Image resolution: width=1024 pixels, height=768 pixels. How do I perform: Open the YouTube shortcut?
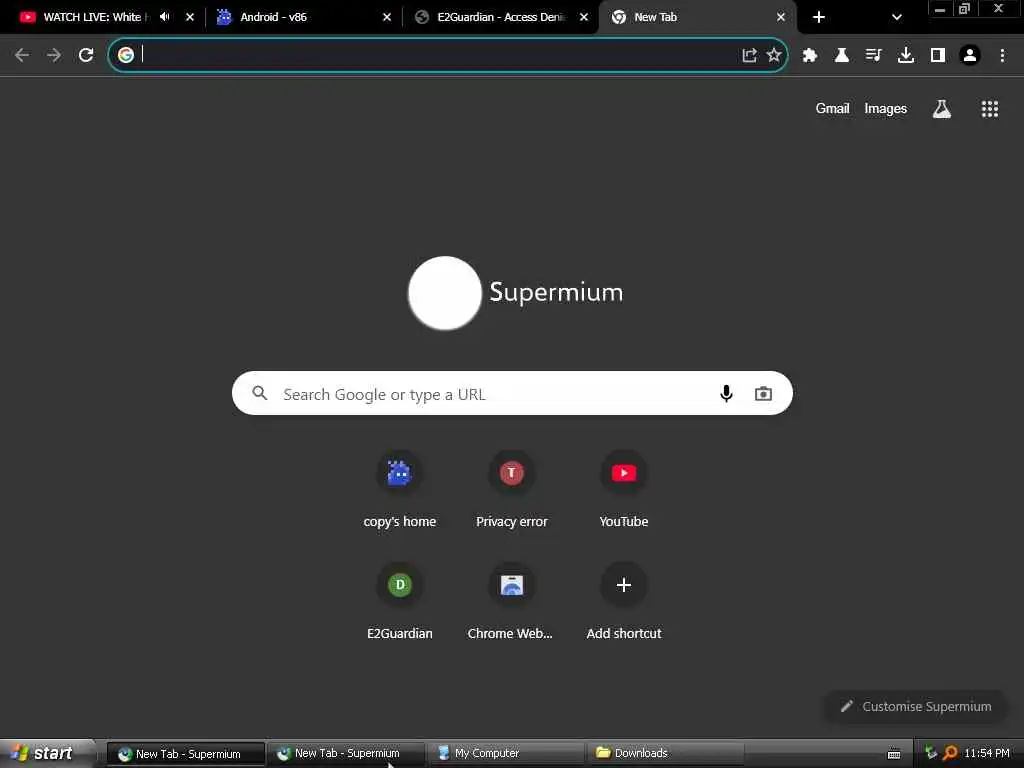coord(624,490)
